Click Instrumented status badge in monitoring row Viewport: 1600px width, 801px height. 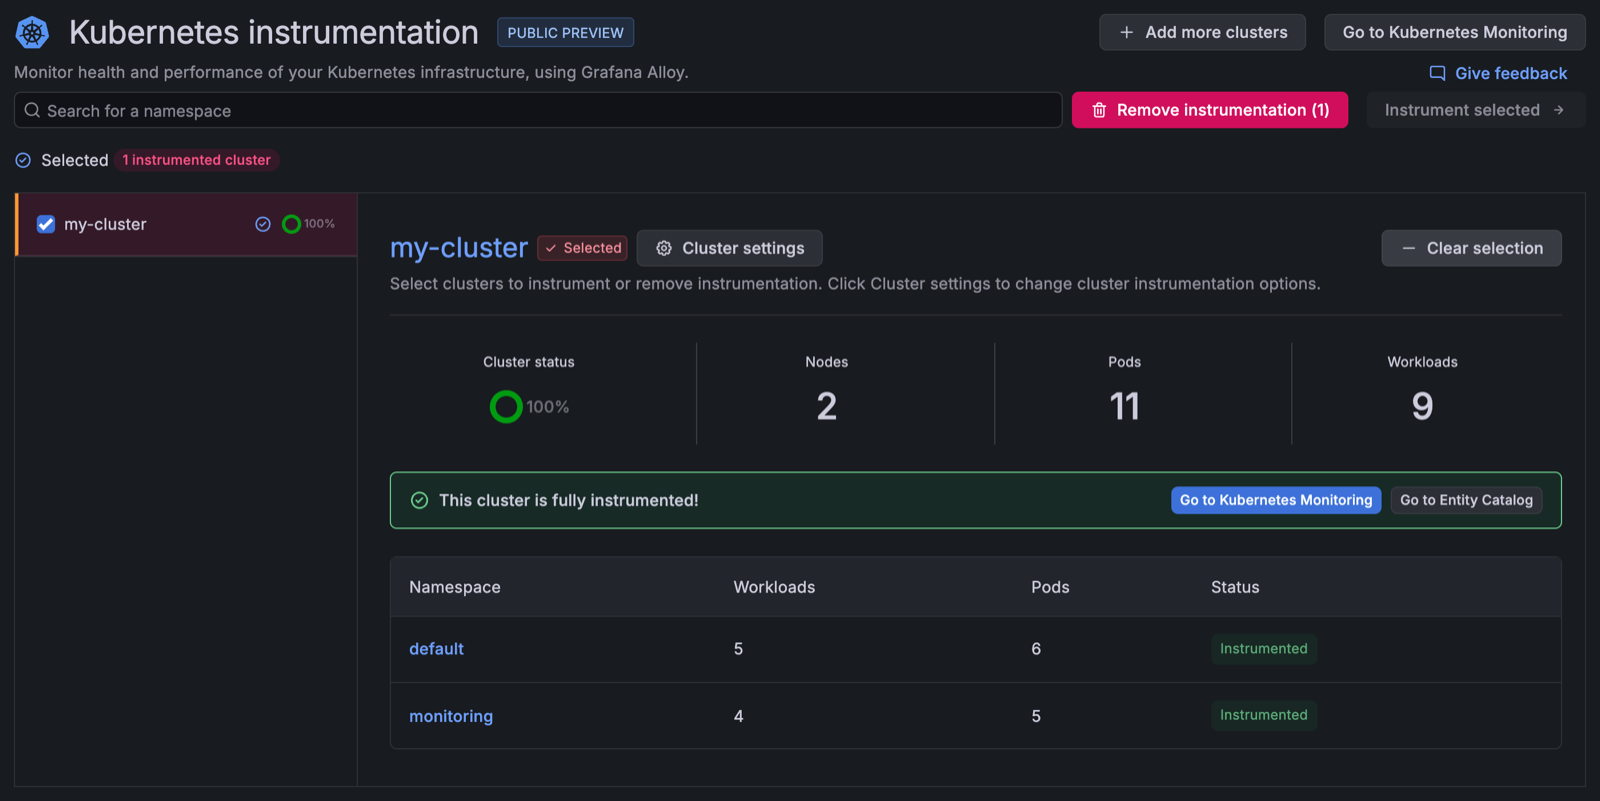[1264, 715]
